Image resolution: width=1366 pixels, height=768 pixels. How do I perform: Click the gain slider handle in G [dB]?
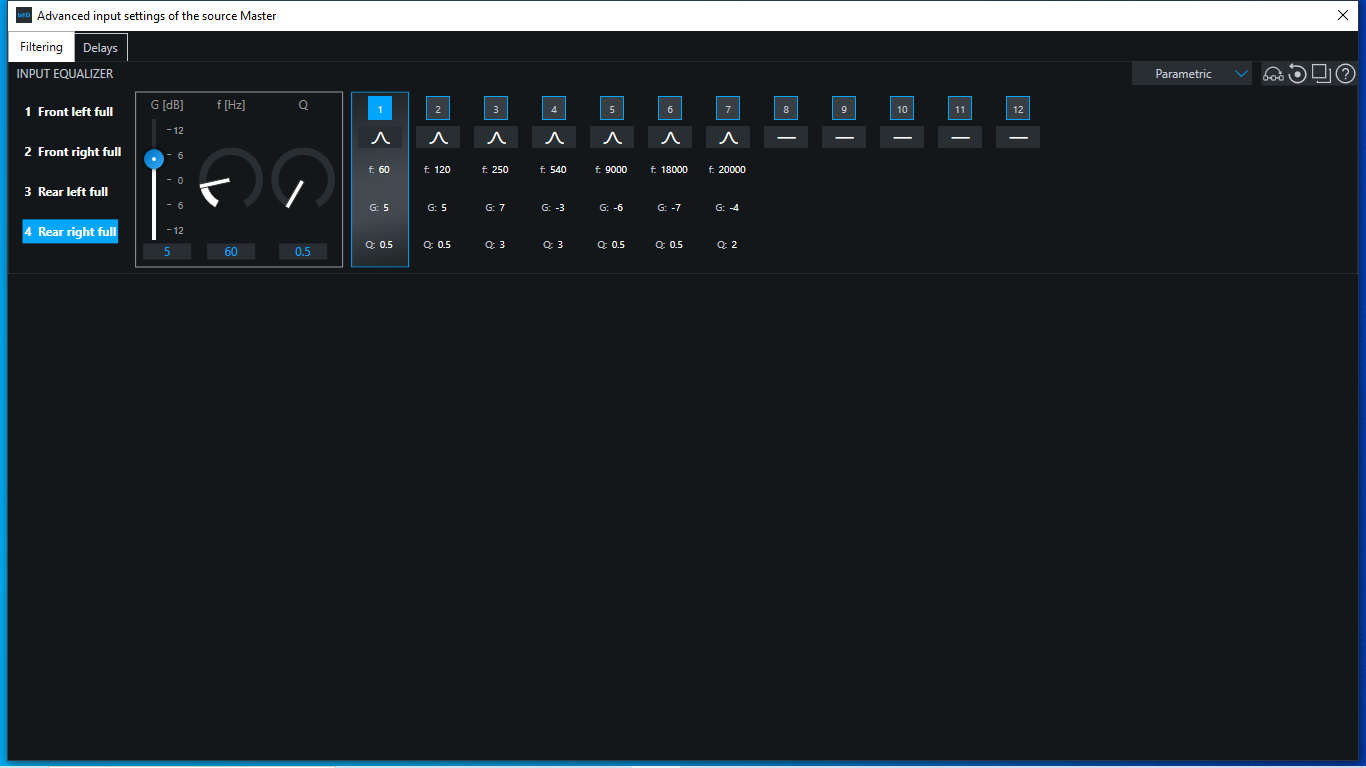click(154, 159)
